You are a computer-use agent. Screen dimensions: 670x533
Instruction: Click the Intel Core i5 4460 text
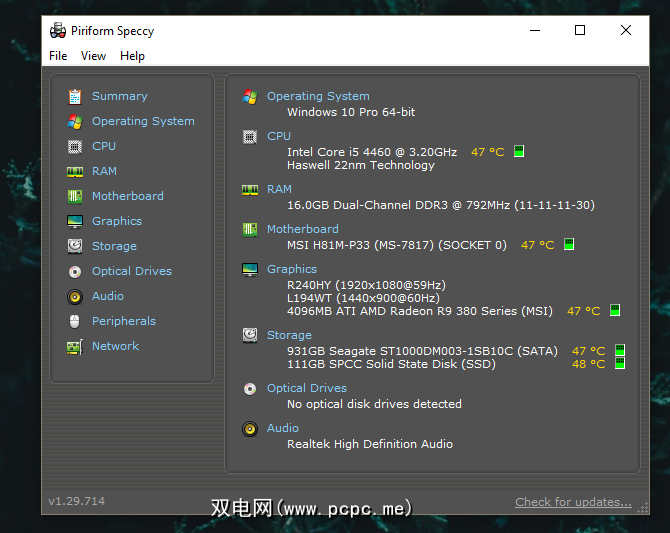[x=372, y=152]
